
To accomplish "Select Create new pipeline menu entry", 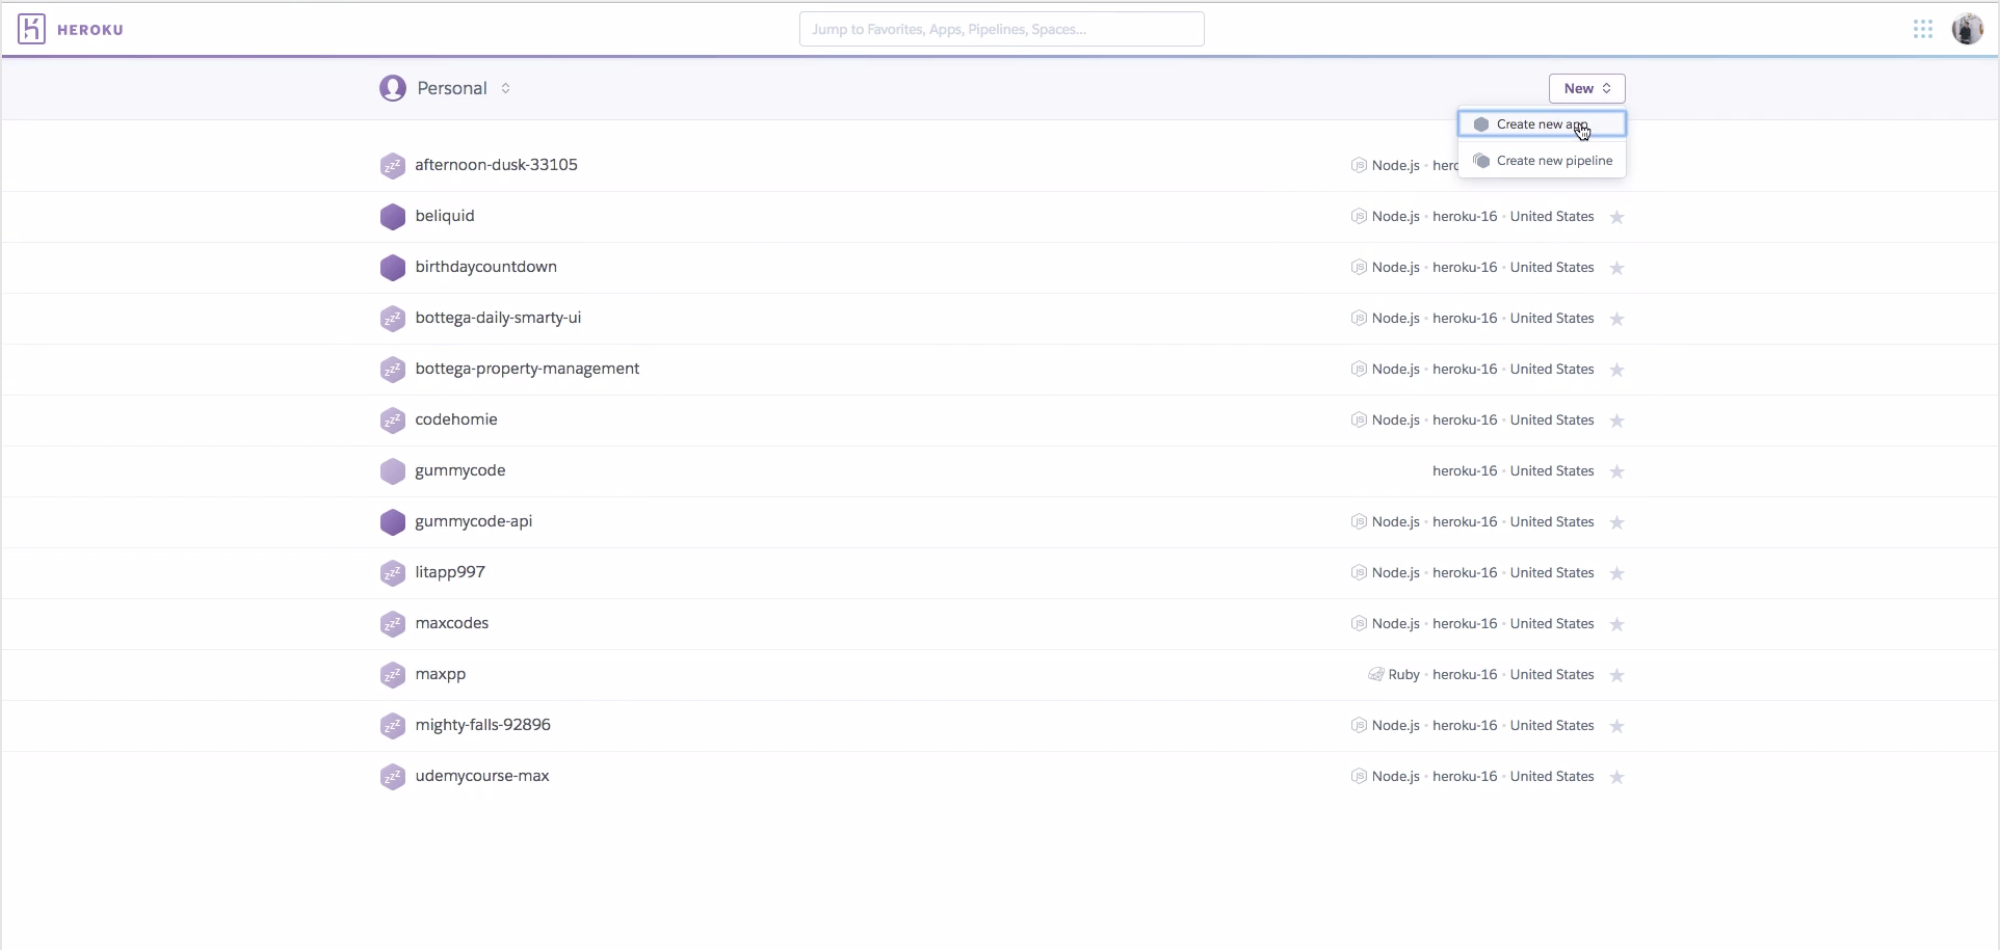I will (x=1542, y=160).
